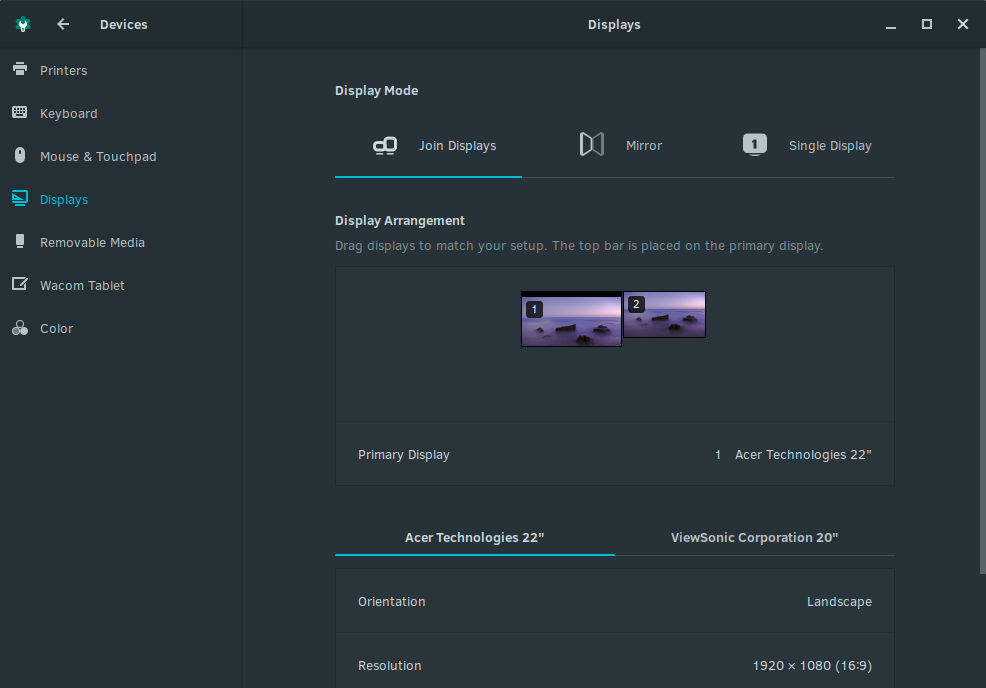Click the Displays monitor icon
Viewport: 986px width, 688px height.
19,199
